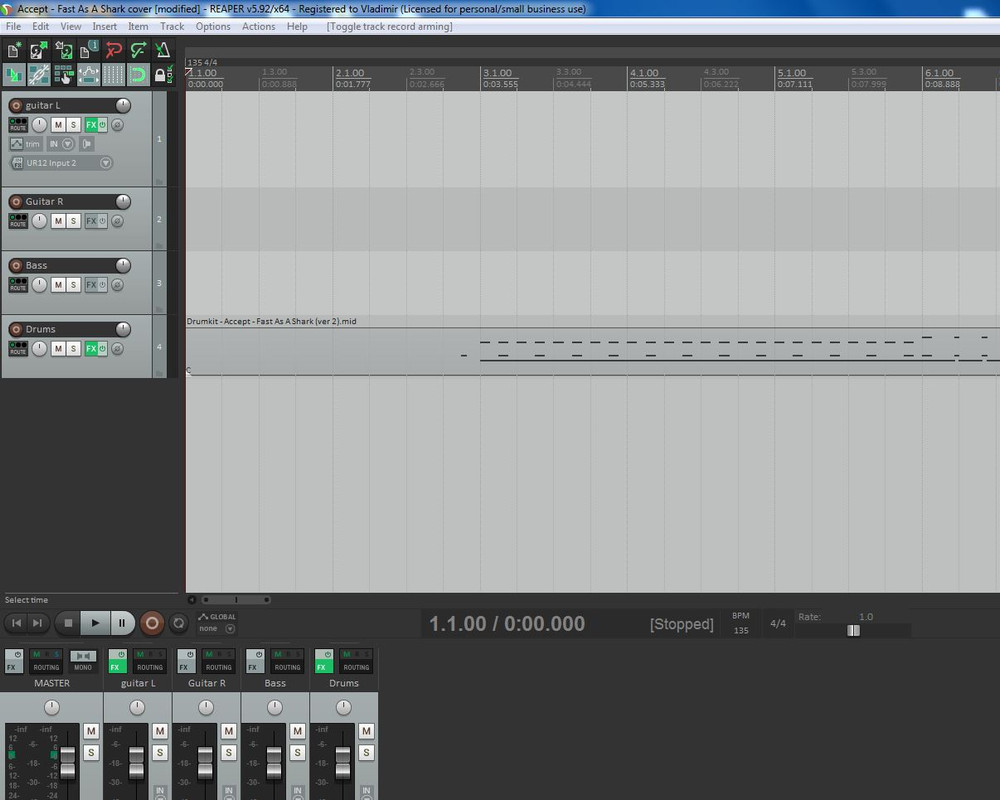Toggle MASTER mono button in mixer
The height and width of the screenshot is (800, 1000).
point(83,661)
